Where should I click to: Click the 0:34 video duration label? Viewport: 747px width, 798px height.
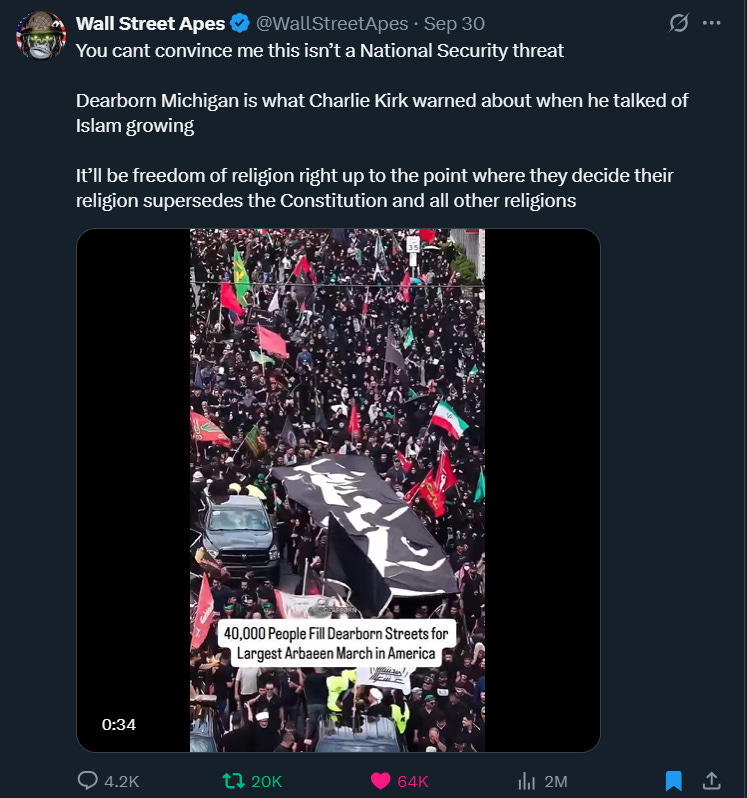tap(119, 724)
